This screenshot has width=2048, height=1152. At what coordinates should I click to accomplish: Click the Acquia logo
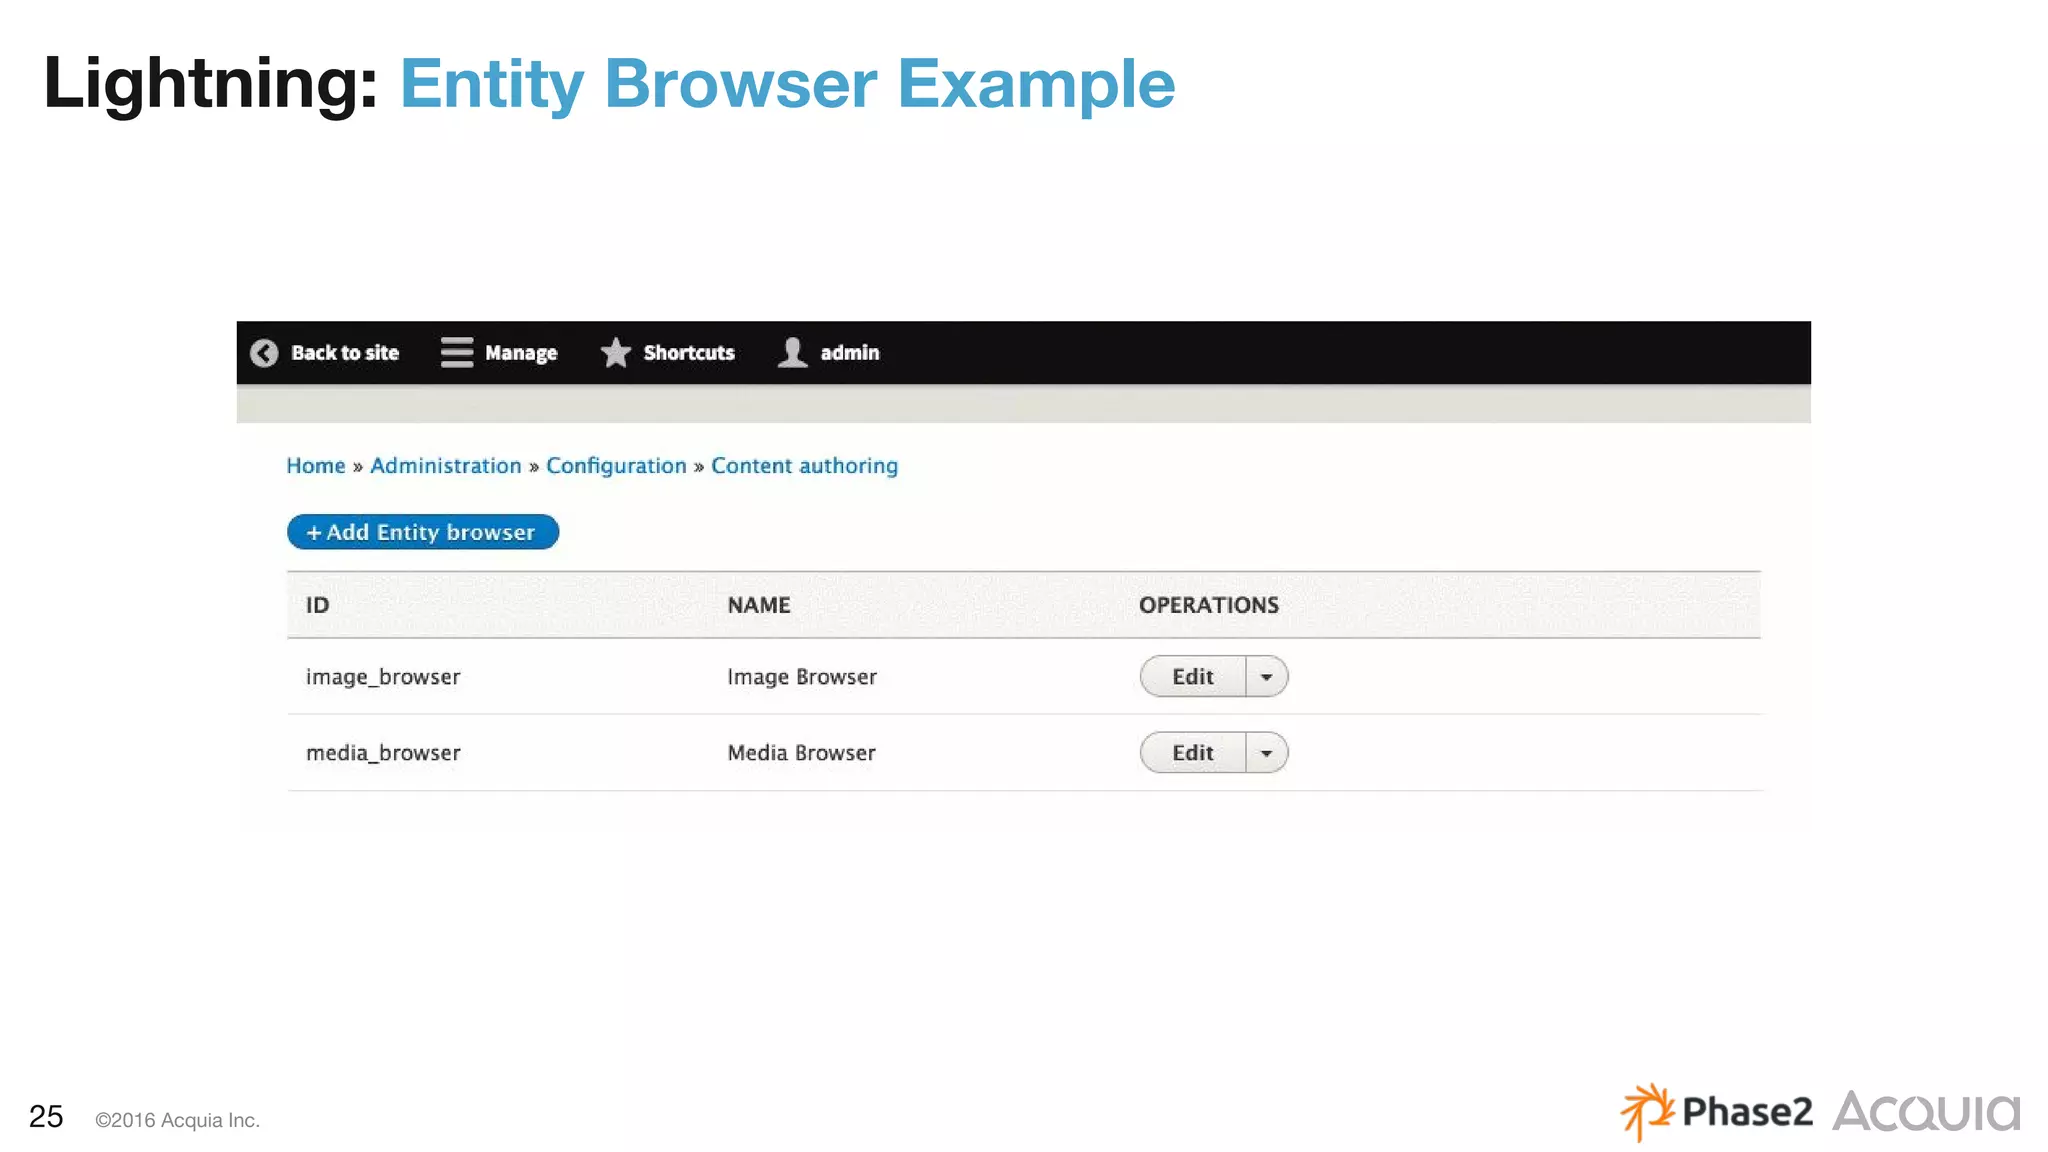pyautogui.click(x=1926, y=1112)
